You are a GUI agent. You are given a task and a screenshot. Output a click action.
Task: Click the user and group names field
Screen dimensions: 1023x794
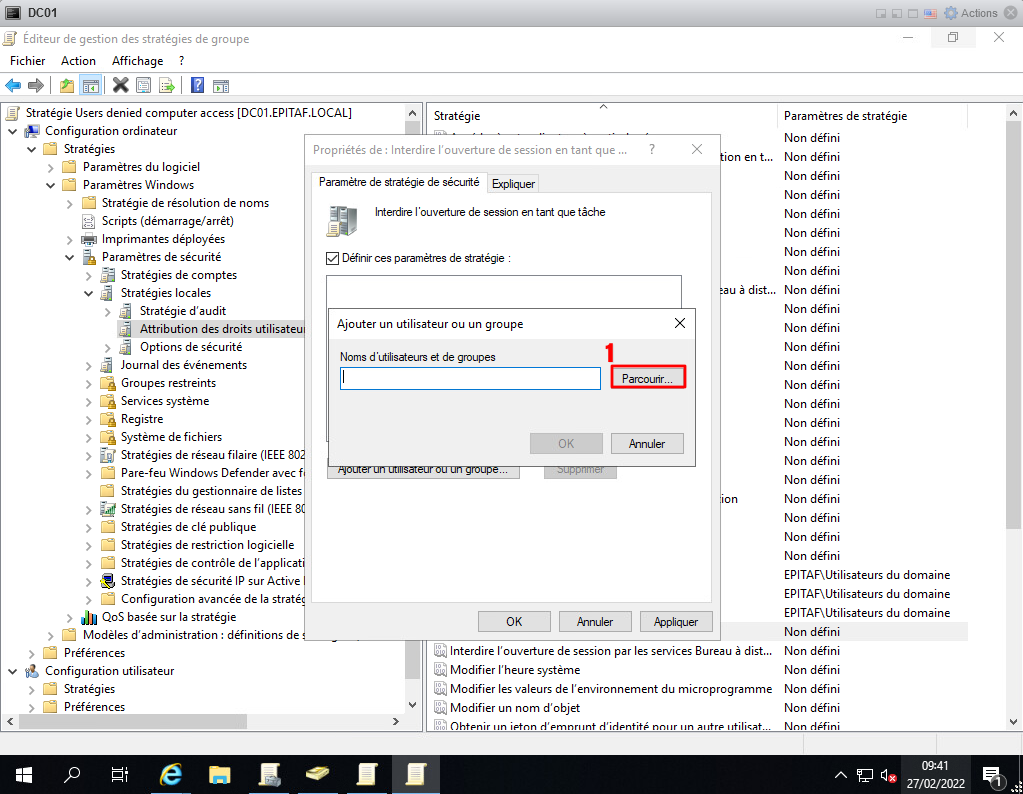(x=469, y=379)
